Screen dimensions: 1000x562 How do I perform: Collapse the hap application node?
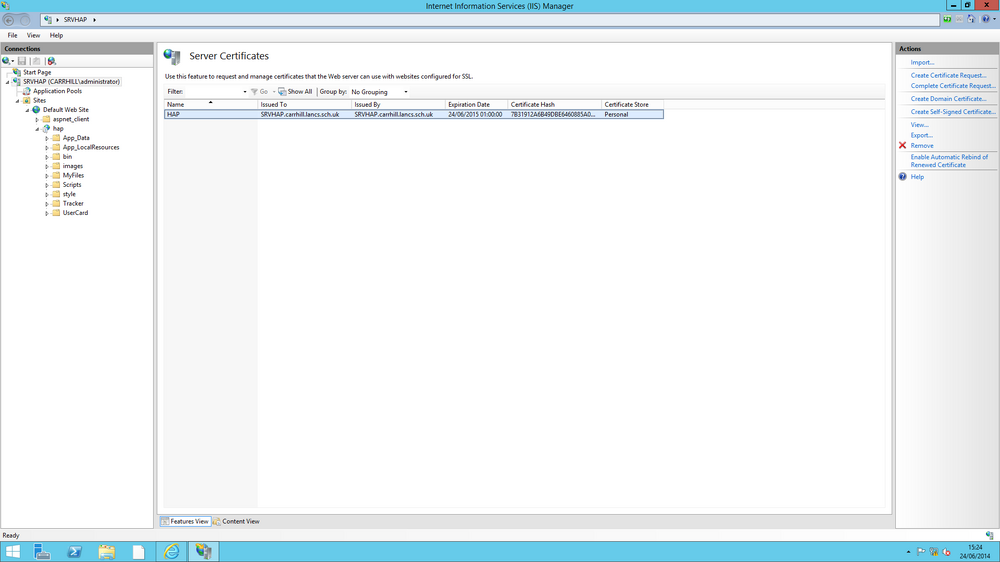pyautogui.click(x=37, y=129)
